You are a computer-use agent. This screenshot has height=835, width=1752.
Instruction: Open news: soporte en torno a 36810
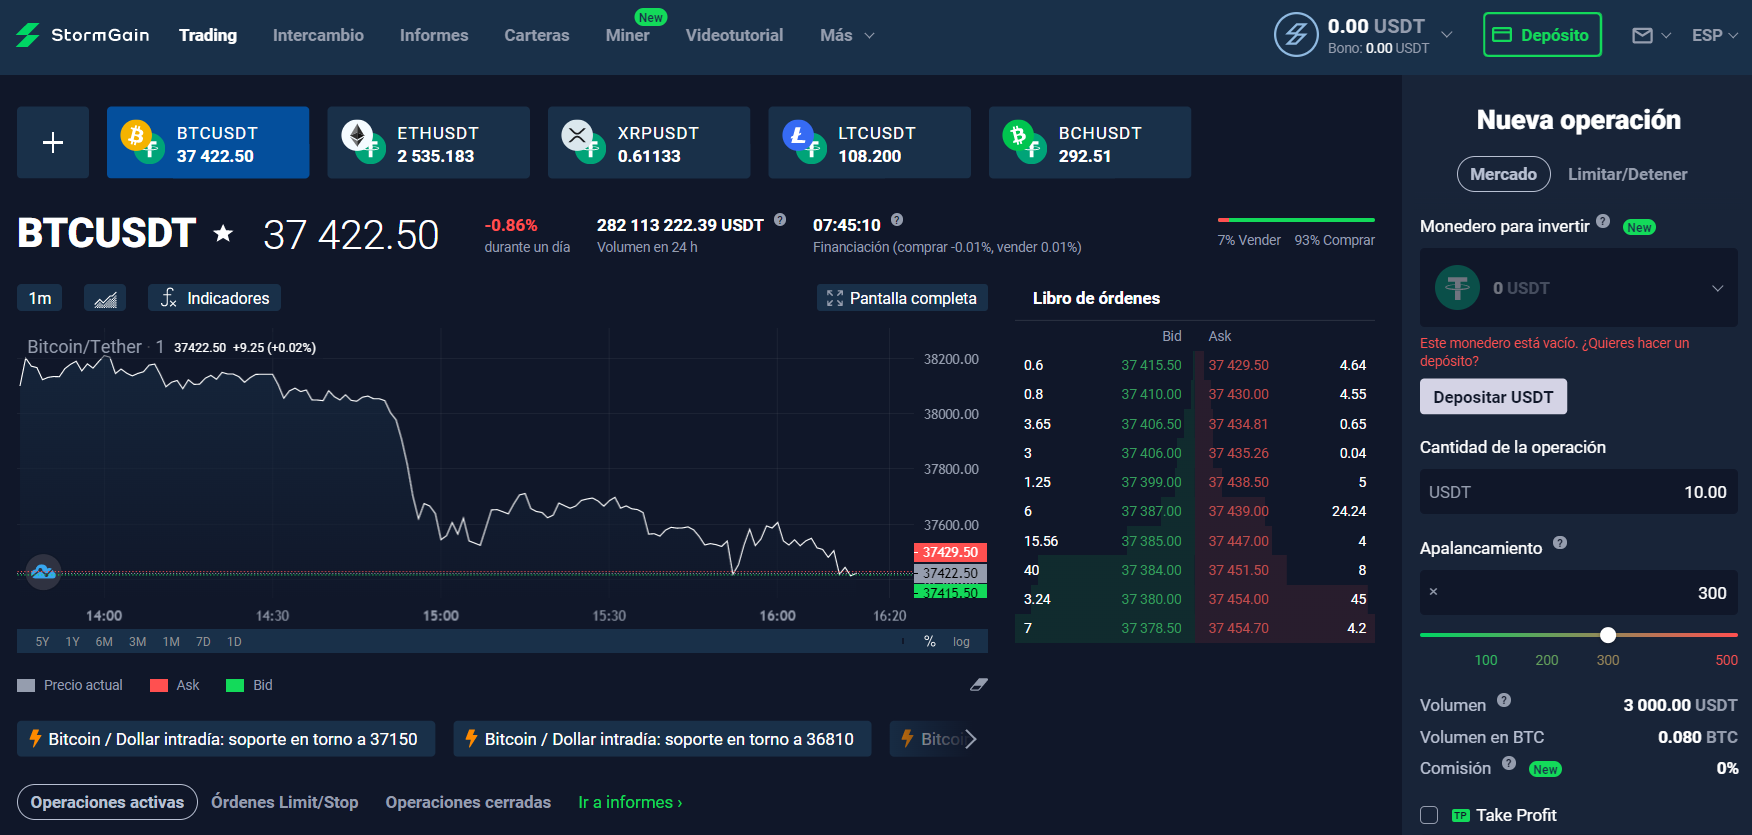(x=662, y=739)
